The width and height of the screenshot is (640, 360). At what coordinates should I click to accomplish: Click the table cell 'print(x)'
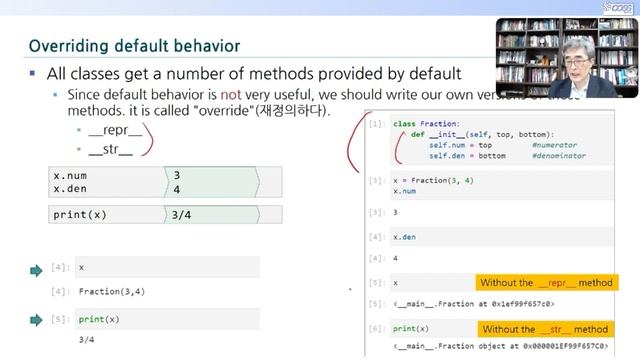pos(80,215)
